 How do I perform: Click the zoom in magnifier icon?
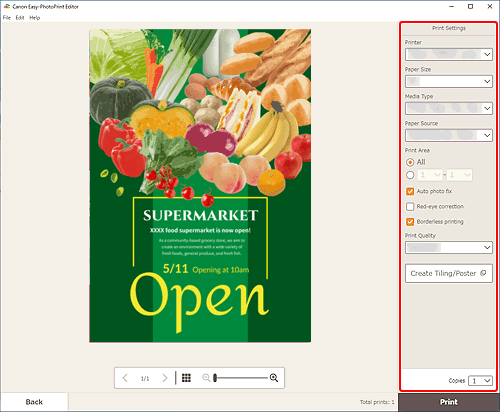(274, 378)
